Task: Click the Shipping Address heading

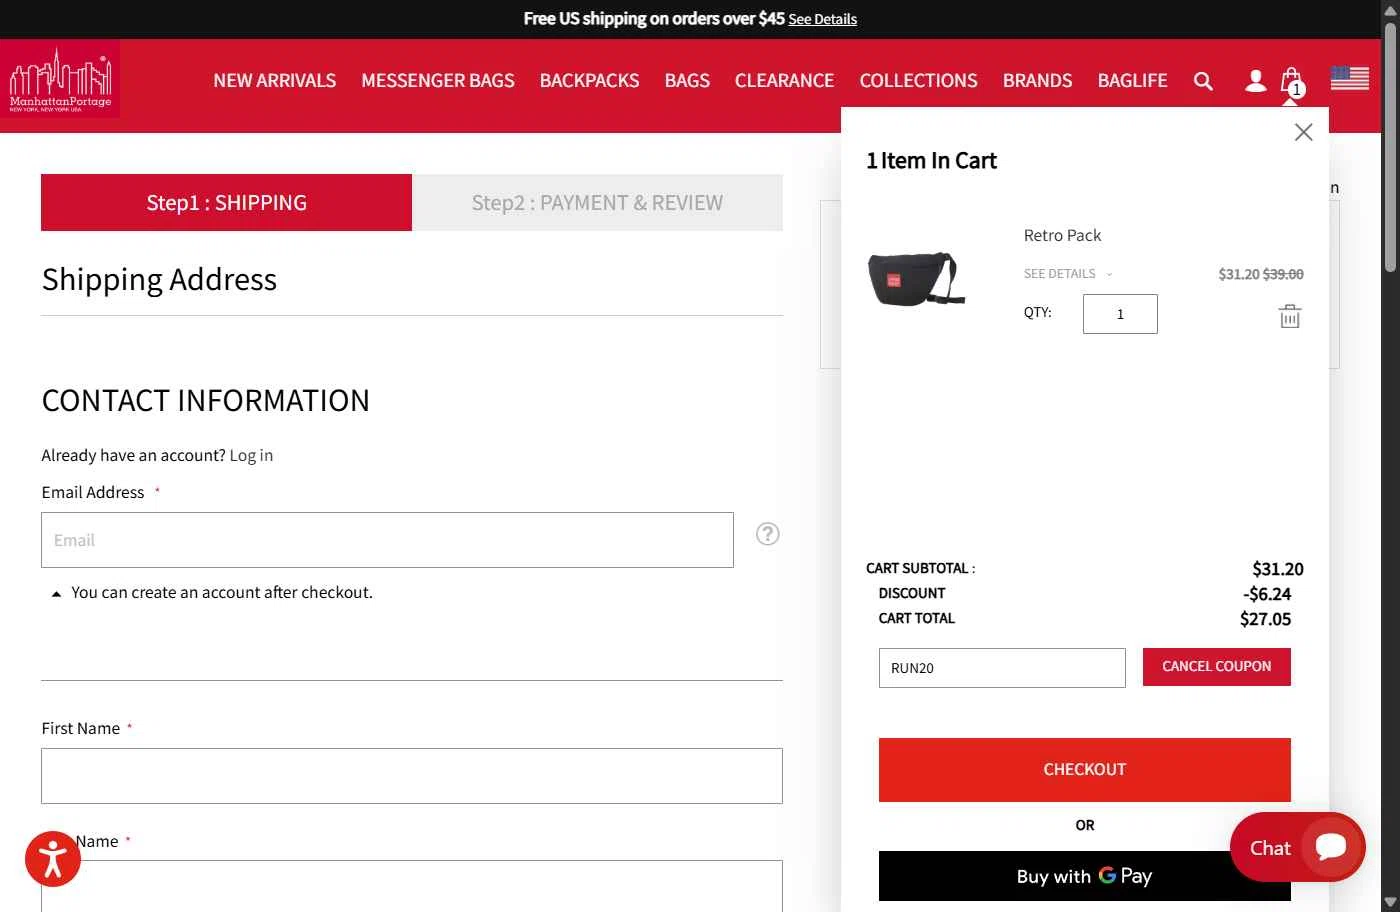Action: tap(159, 280)
